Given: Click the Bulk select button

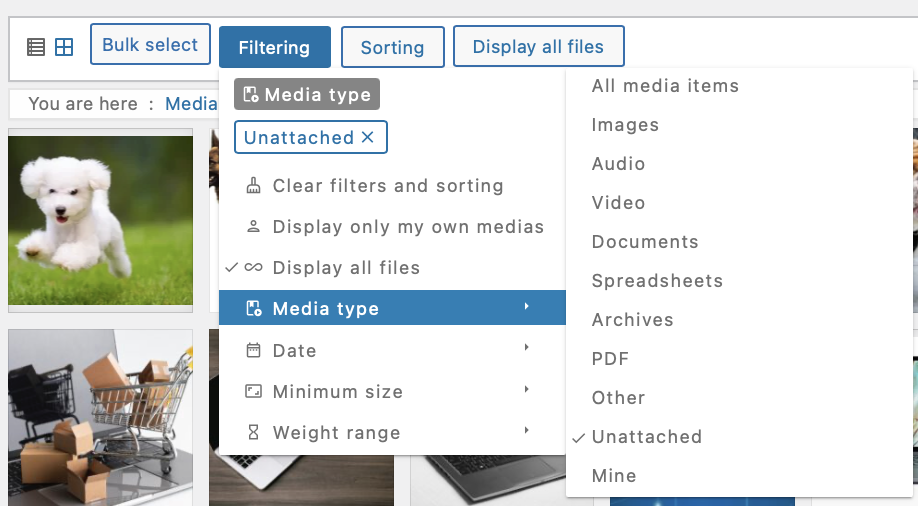Looking at the screenshot, I should pos(150,45).
